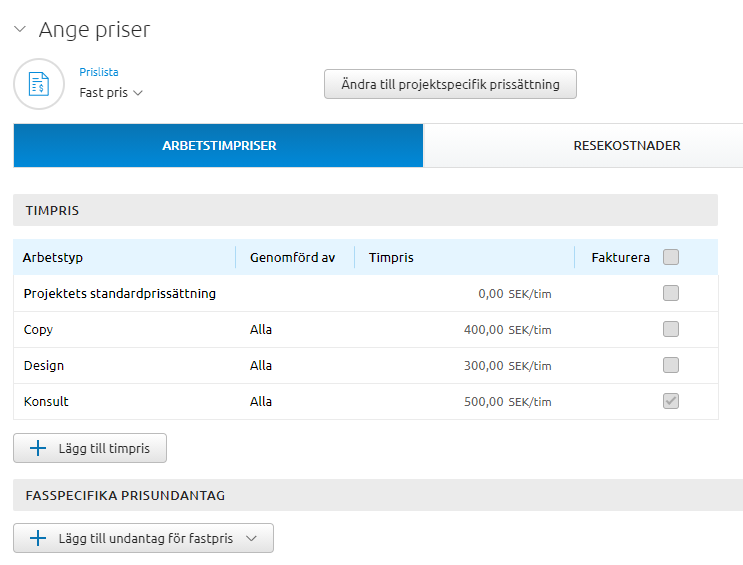Click the Copy hourly price 400,00 value
743x565 pixels.
click(484, 329)
